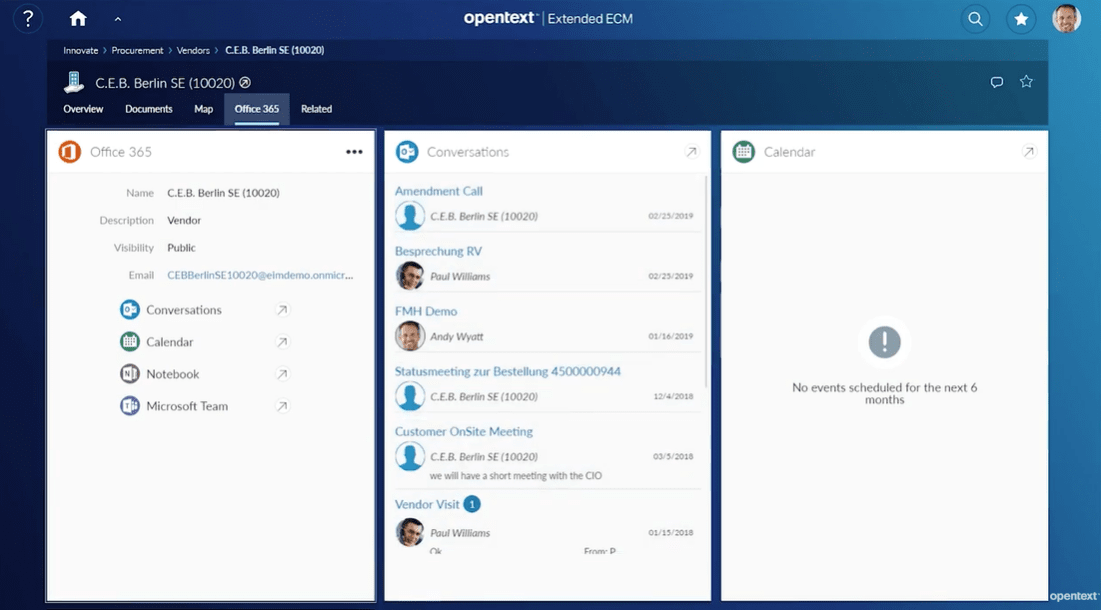1101x610 pixels.
Task: Open the Amendment Call conversation
Action: point(438,191)
